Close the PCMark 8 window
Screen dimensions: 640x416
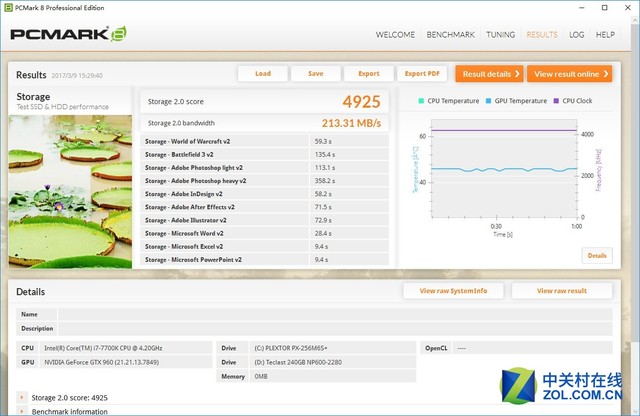[628, 7]
